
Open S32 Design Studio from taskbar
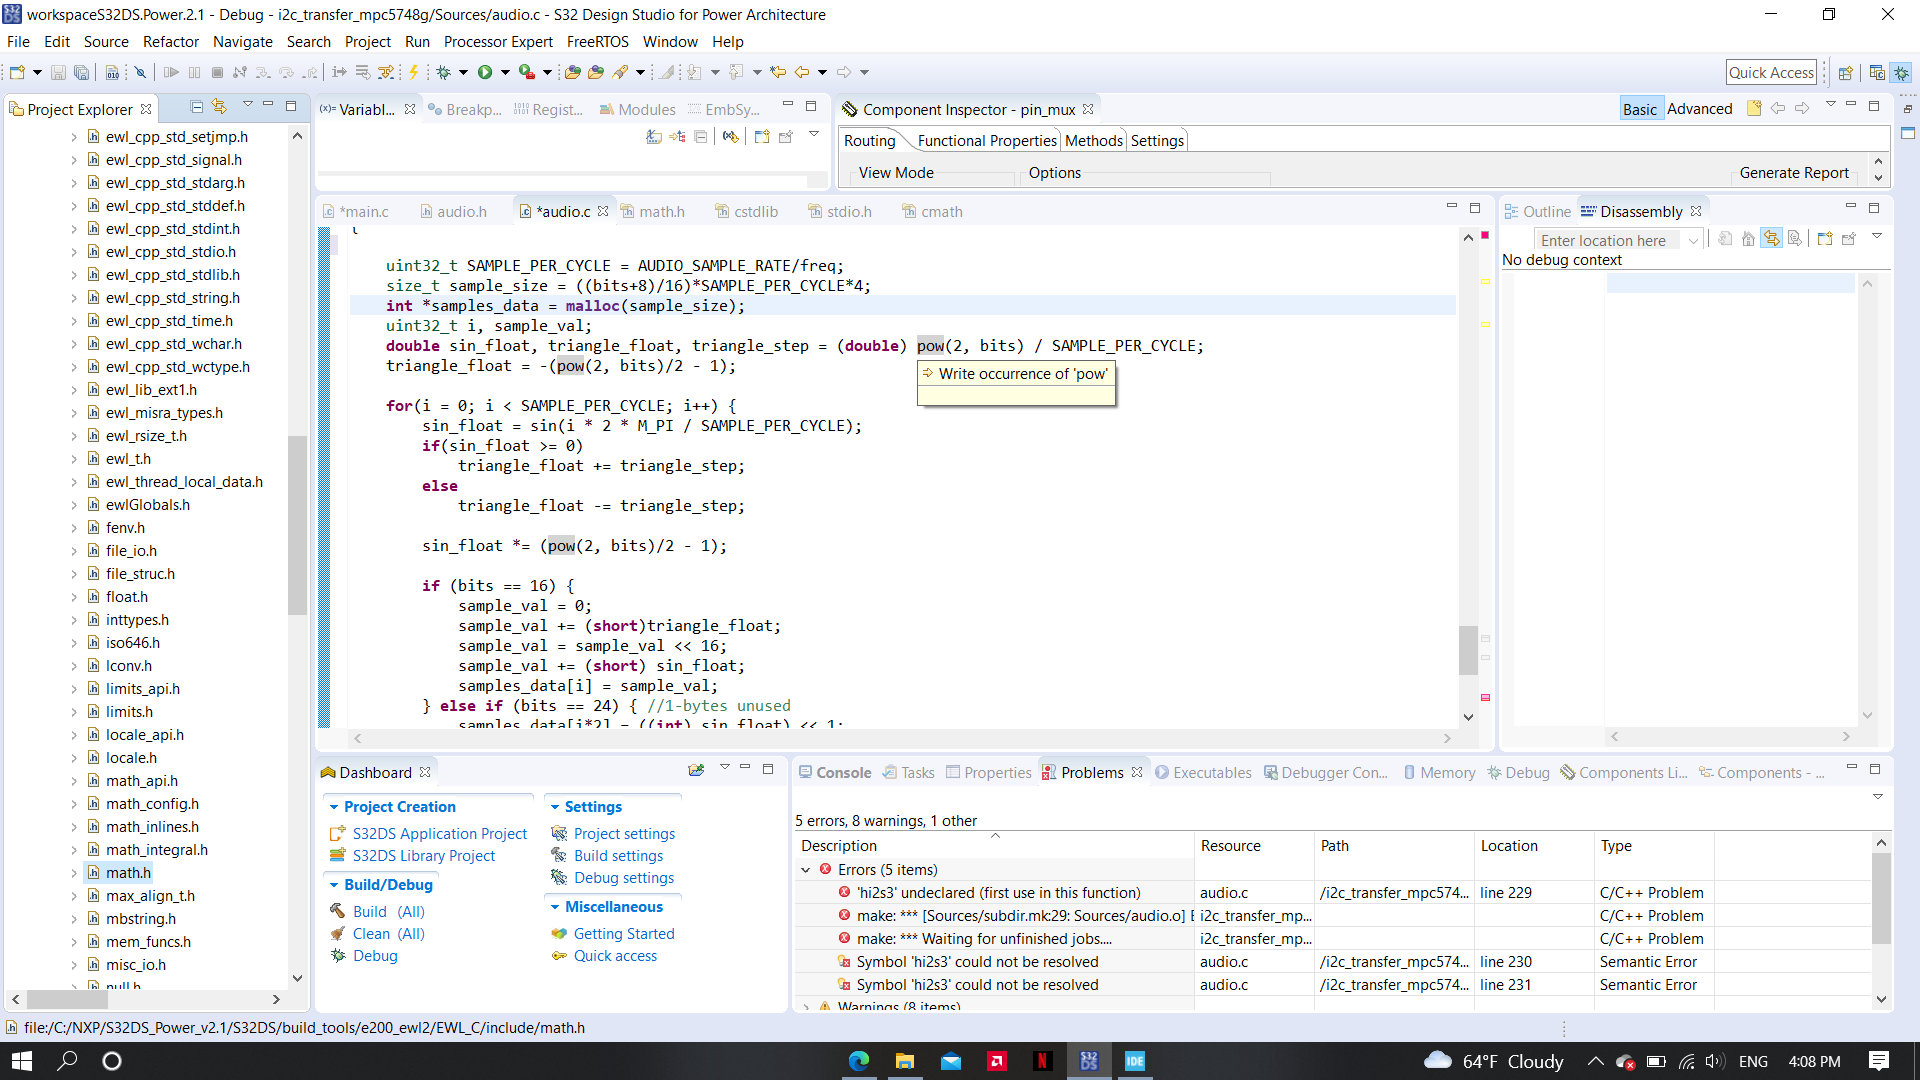coord(1089,1061)
